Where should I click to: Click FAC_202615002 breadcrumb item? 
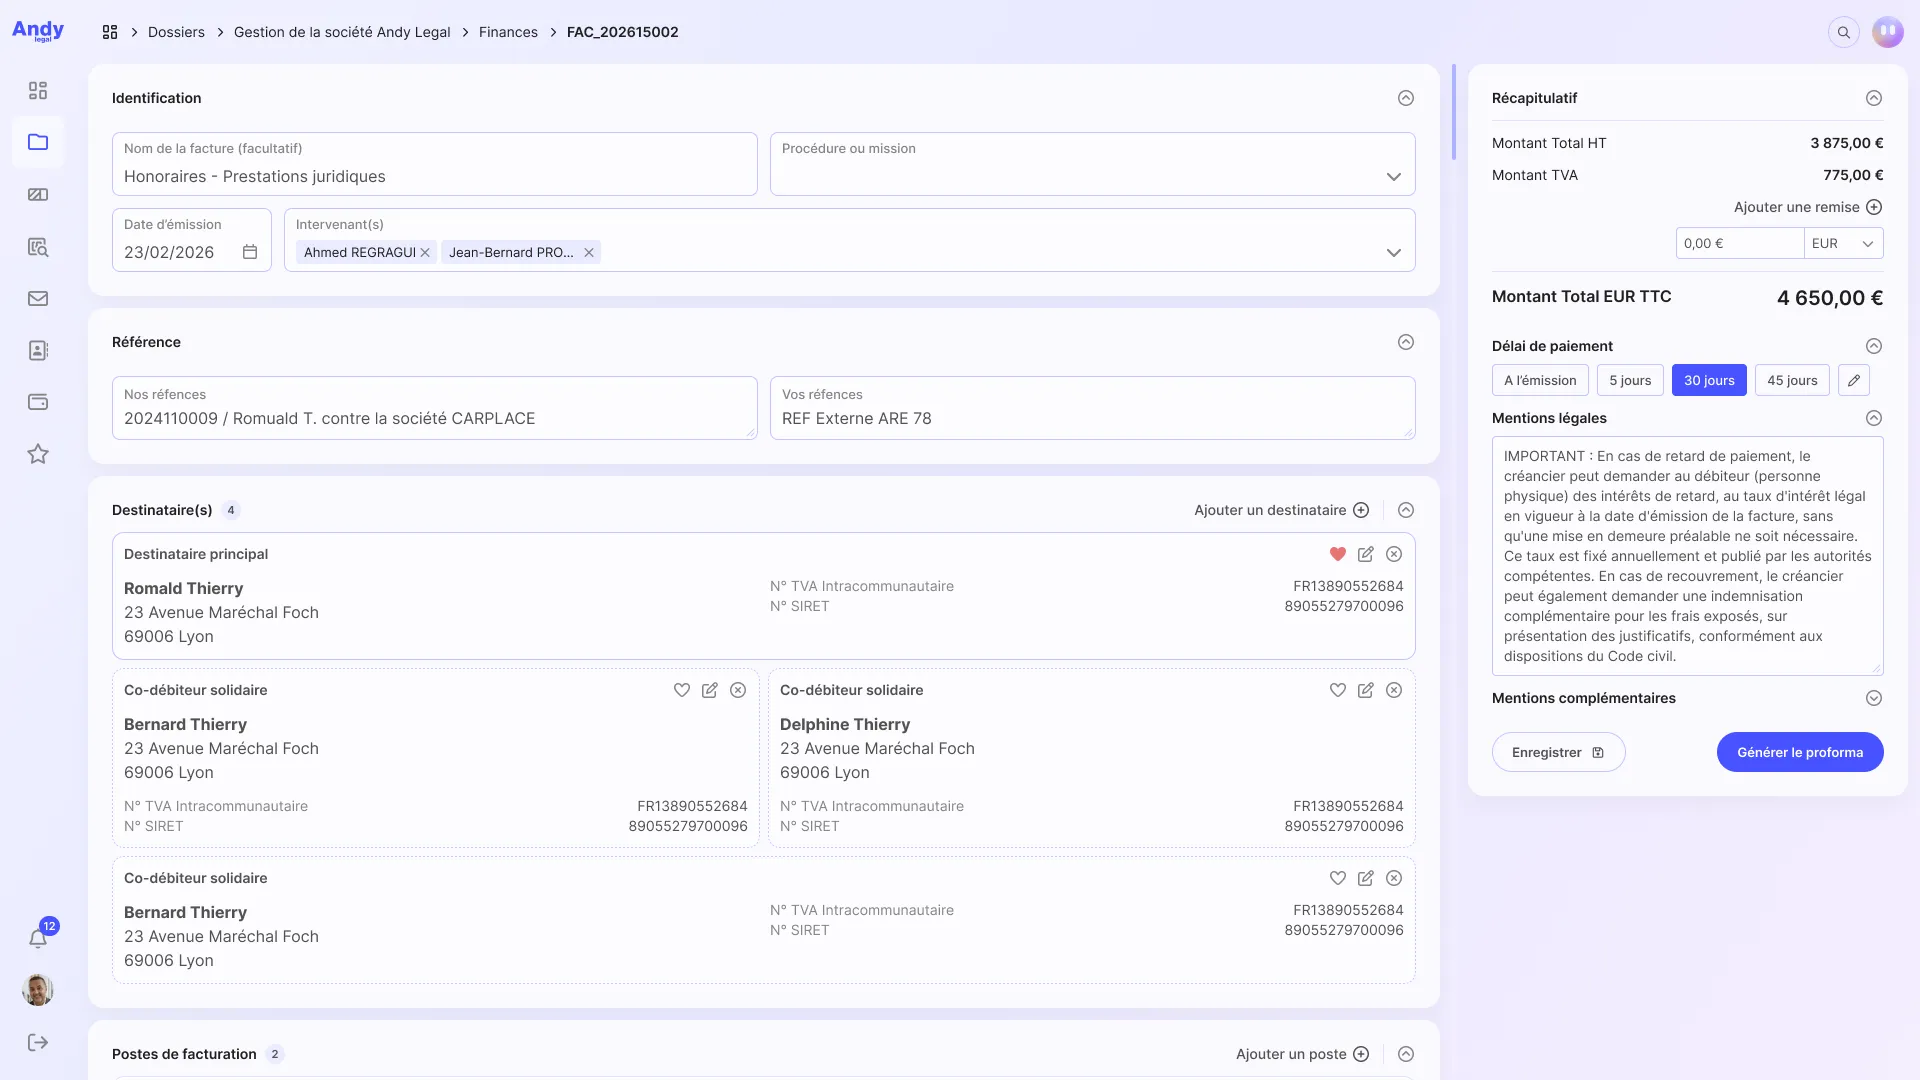pos(622,32)
